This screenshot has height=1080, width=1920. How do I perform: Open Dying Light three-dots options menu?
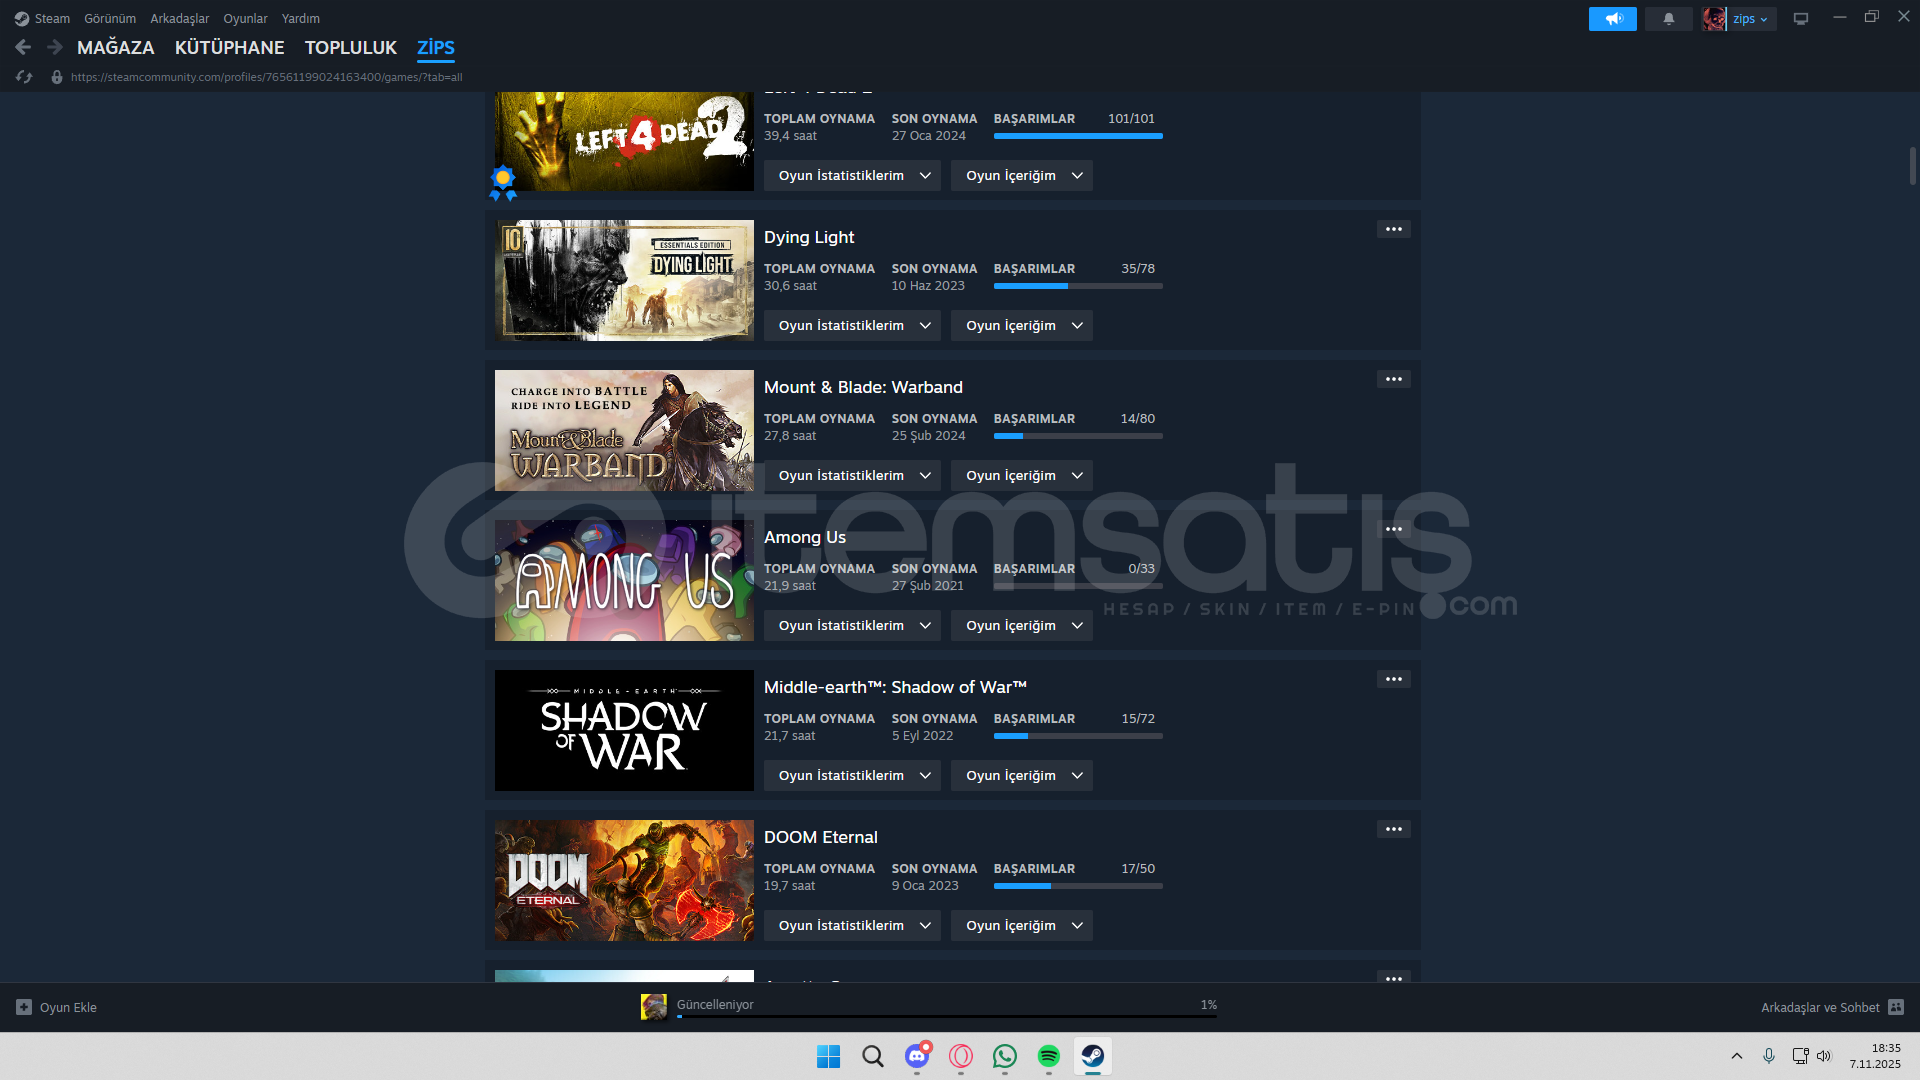1393,229
